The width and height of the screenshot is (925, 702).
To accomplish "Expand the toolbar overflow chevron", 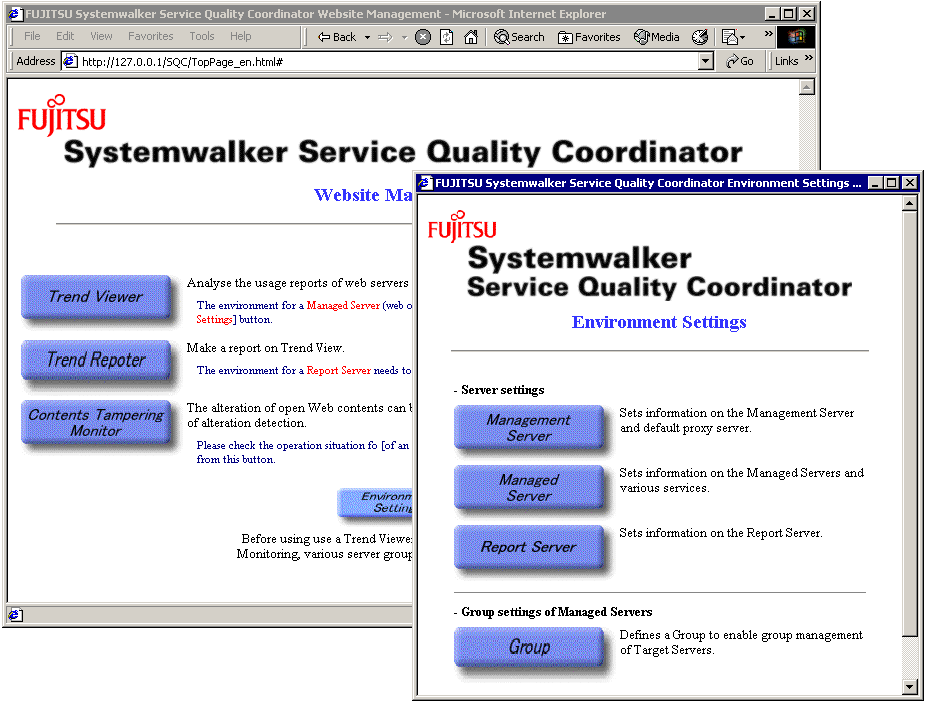I will [768, 34].
